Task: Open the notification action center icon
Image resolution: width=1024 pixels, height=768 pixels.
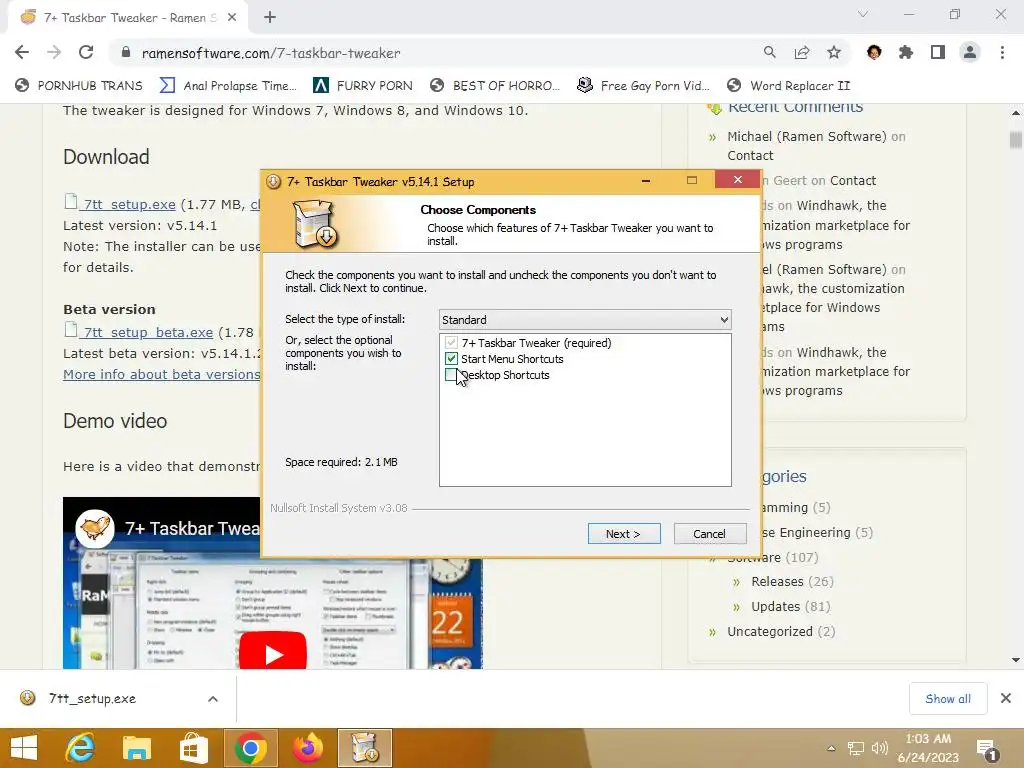Action: tap(987, 750)
